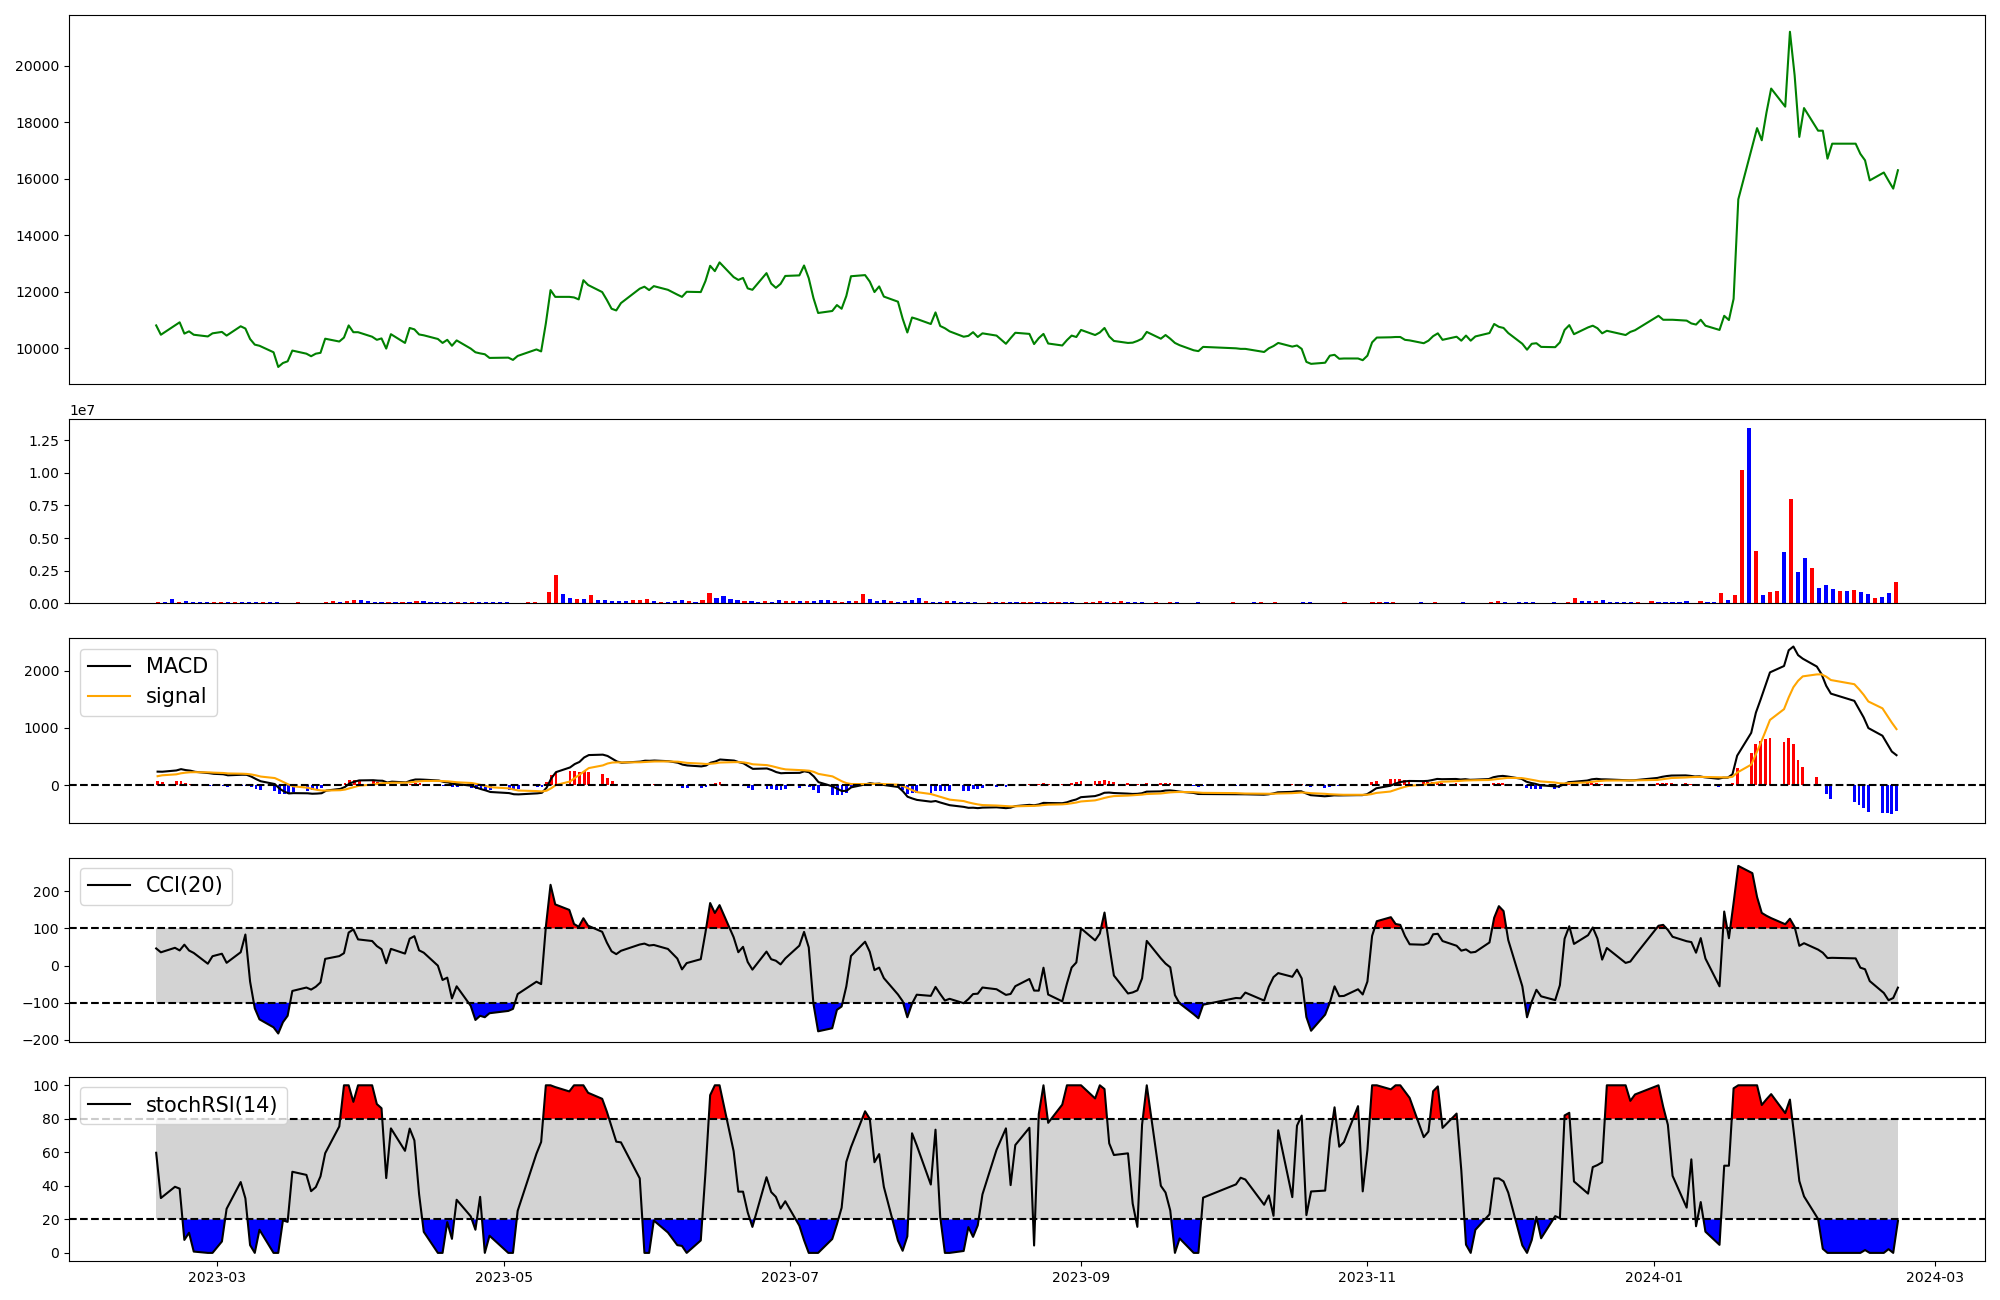Click the 2023-05 date tick label
The width and height of the screenshot is (2000, 1300).
tap(504, 1277)
